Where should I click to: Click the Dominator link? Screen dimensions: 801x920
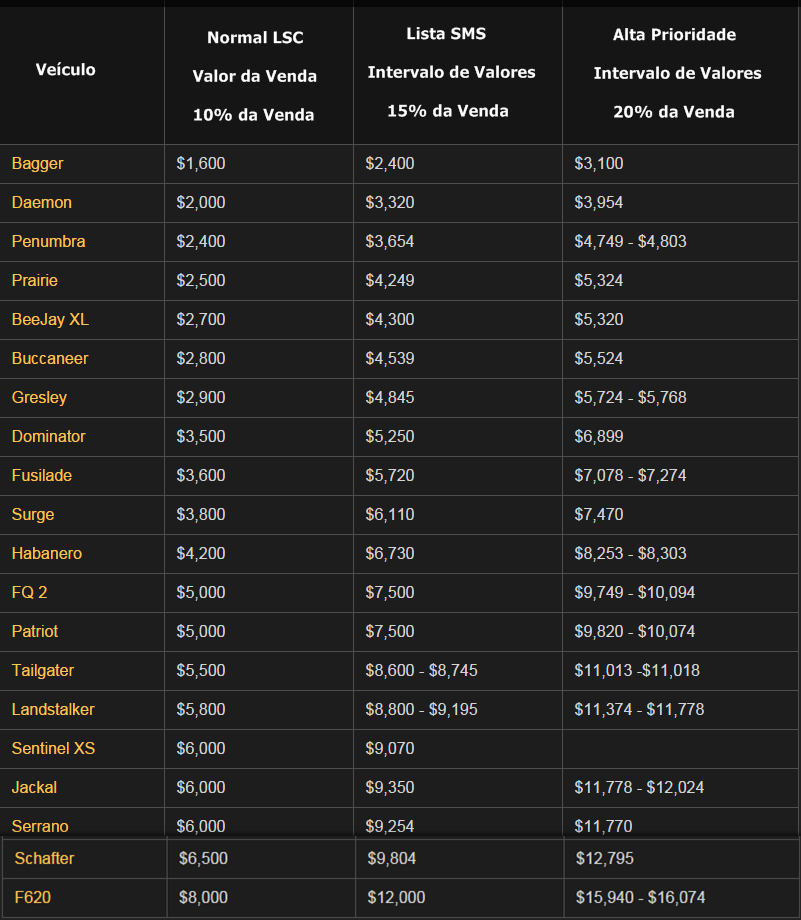[49, 436]
